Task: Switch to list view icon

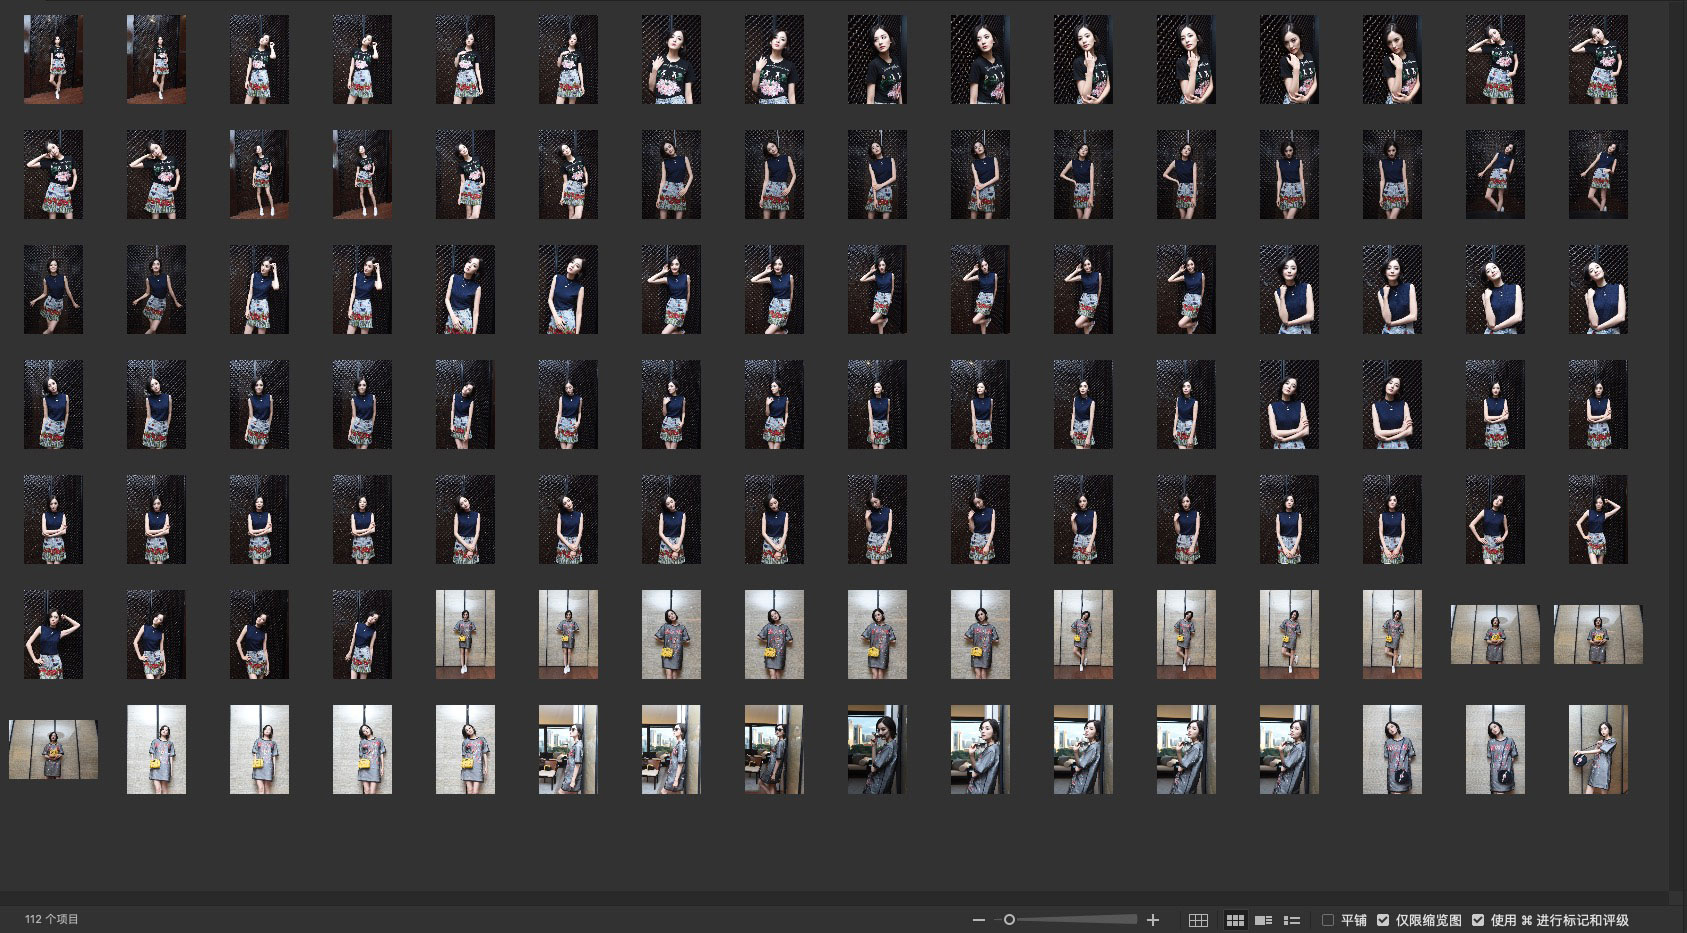Action: [1291, 920]
